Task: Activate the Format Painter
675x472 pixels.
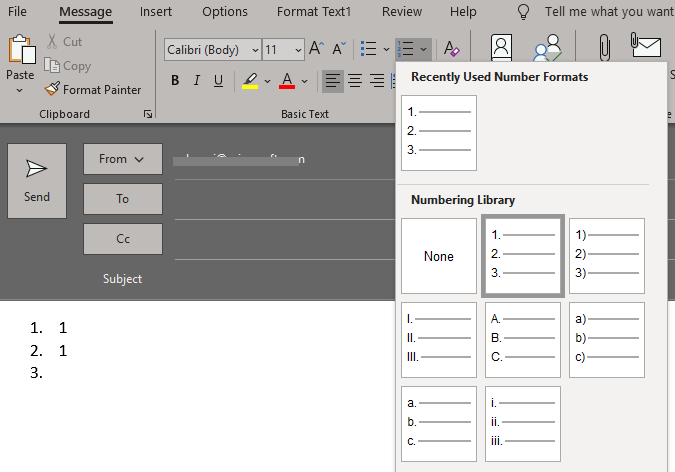Action: [x=93, y=90]
